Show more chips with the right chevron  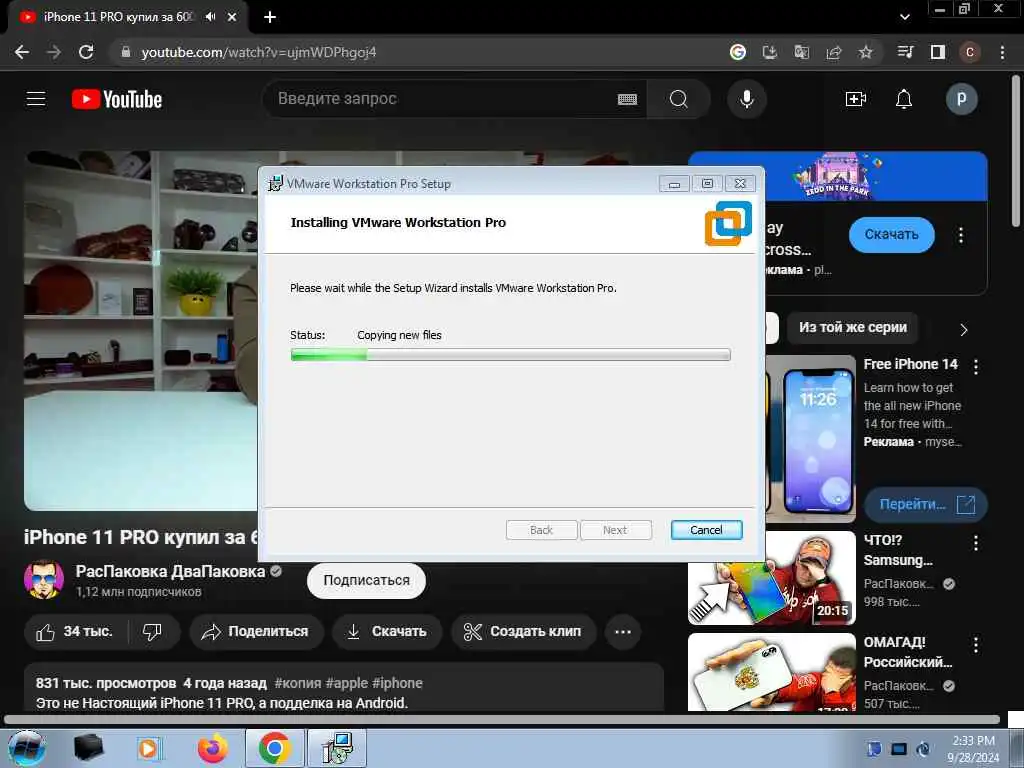(x=964, y=329)
